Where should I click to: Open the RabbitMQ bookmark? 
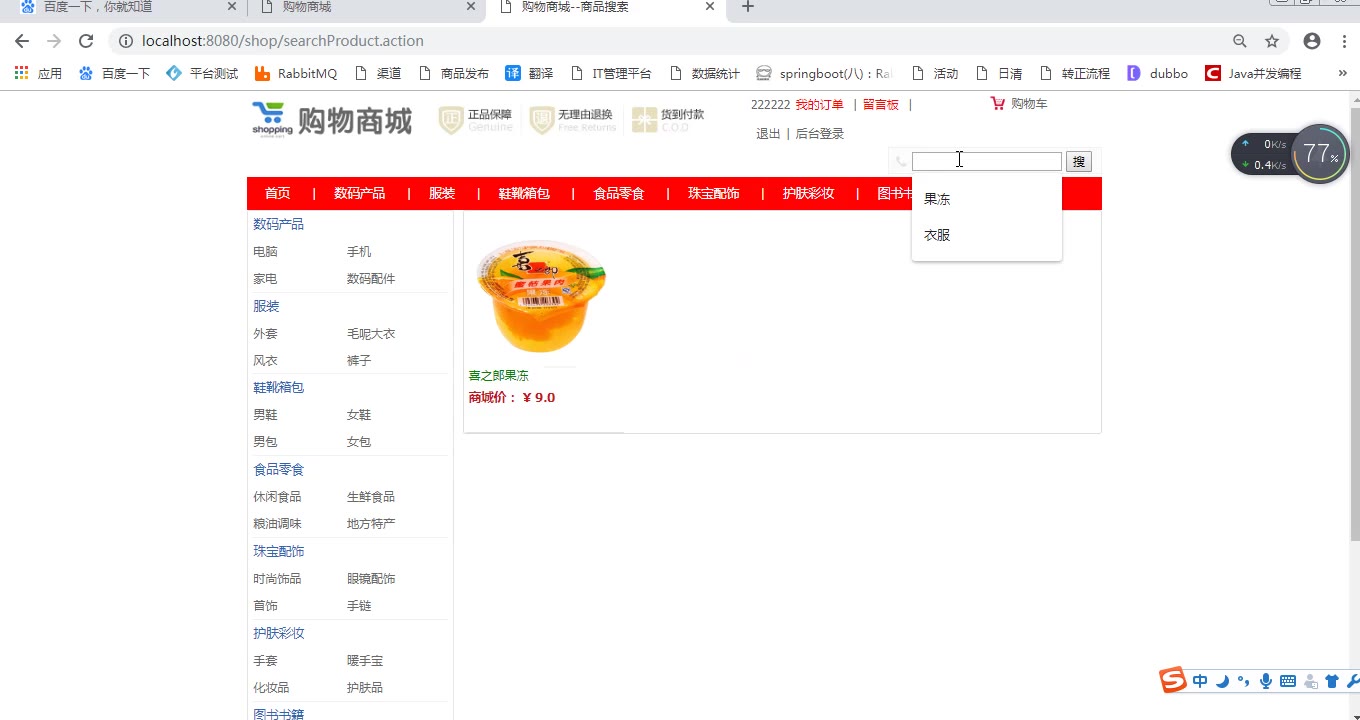tap(296, 73)
